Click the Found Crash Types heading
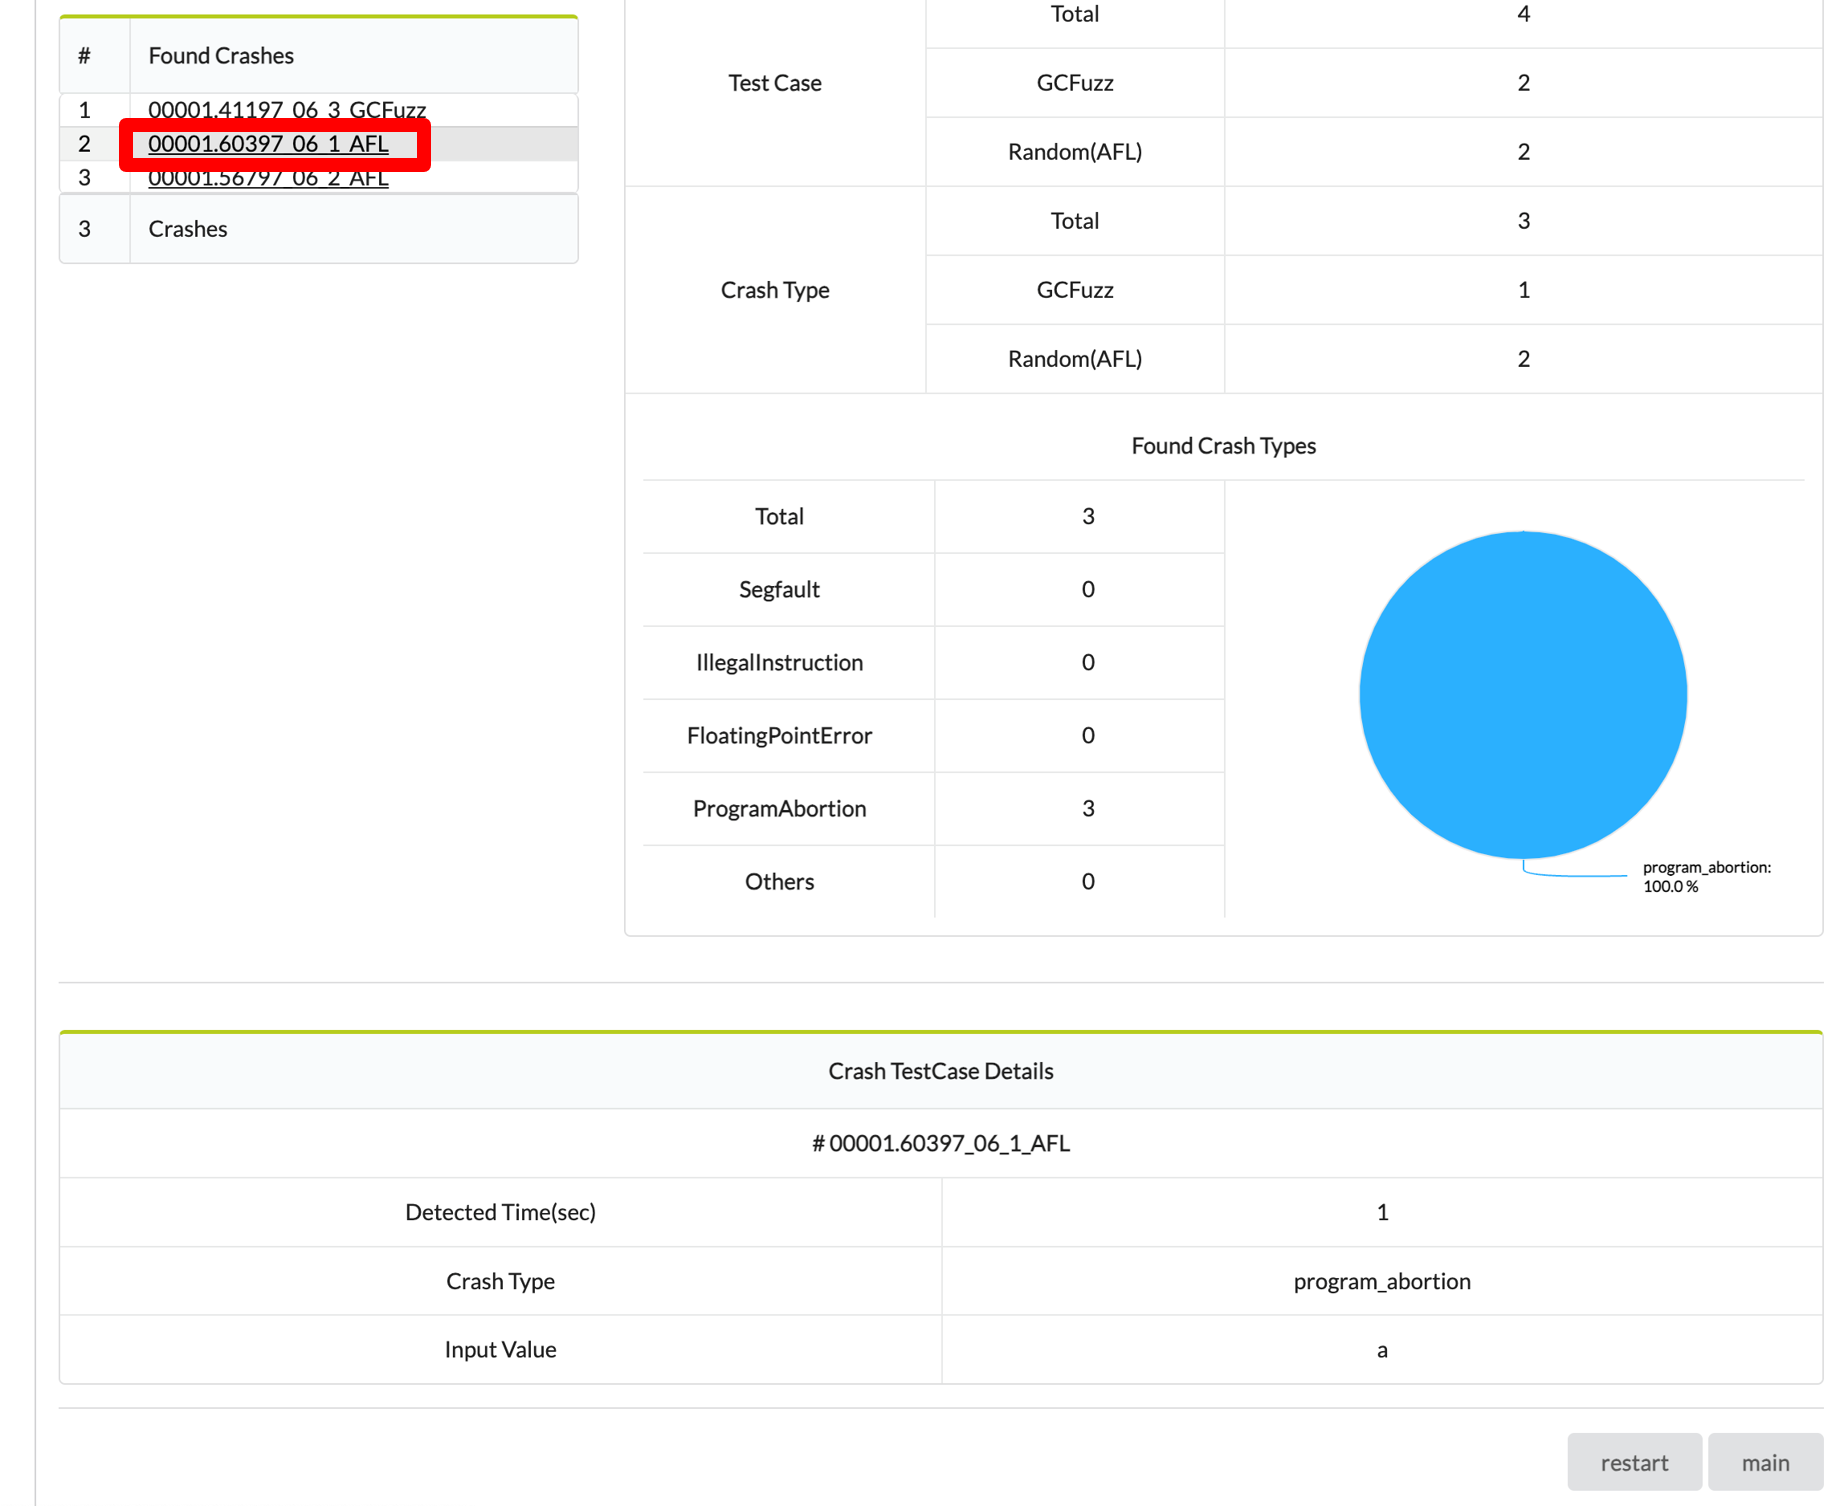The width and height of the screenshot is (1844, 1506). [1223, 446]
